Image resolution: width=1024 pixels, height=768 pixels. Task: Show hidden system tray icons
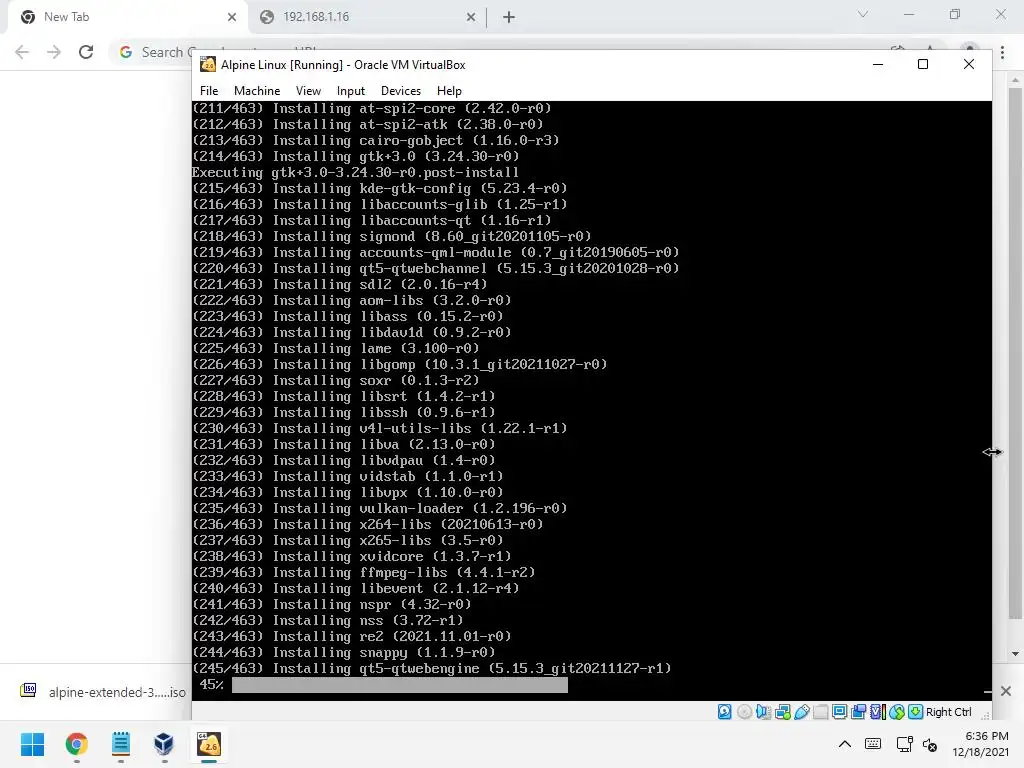(844, 744)
